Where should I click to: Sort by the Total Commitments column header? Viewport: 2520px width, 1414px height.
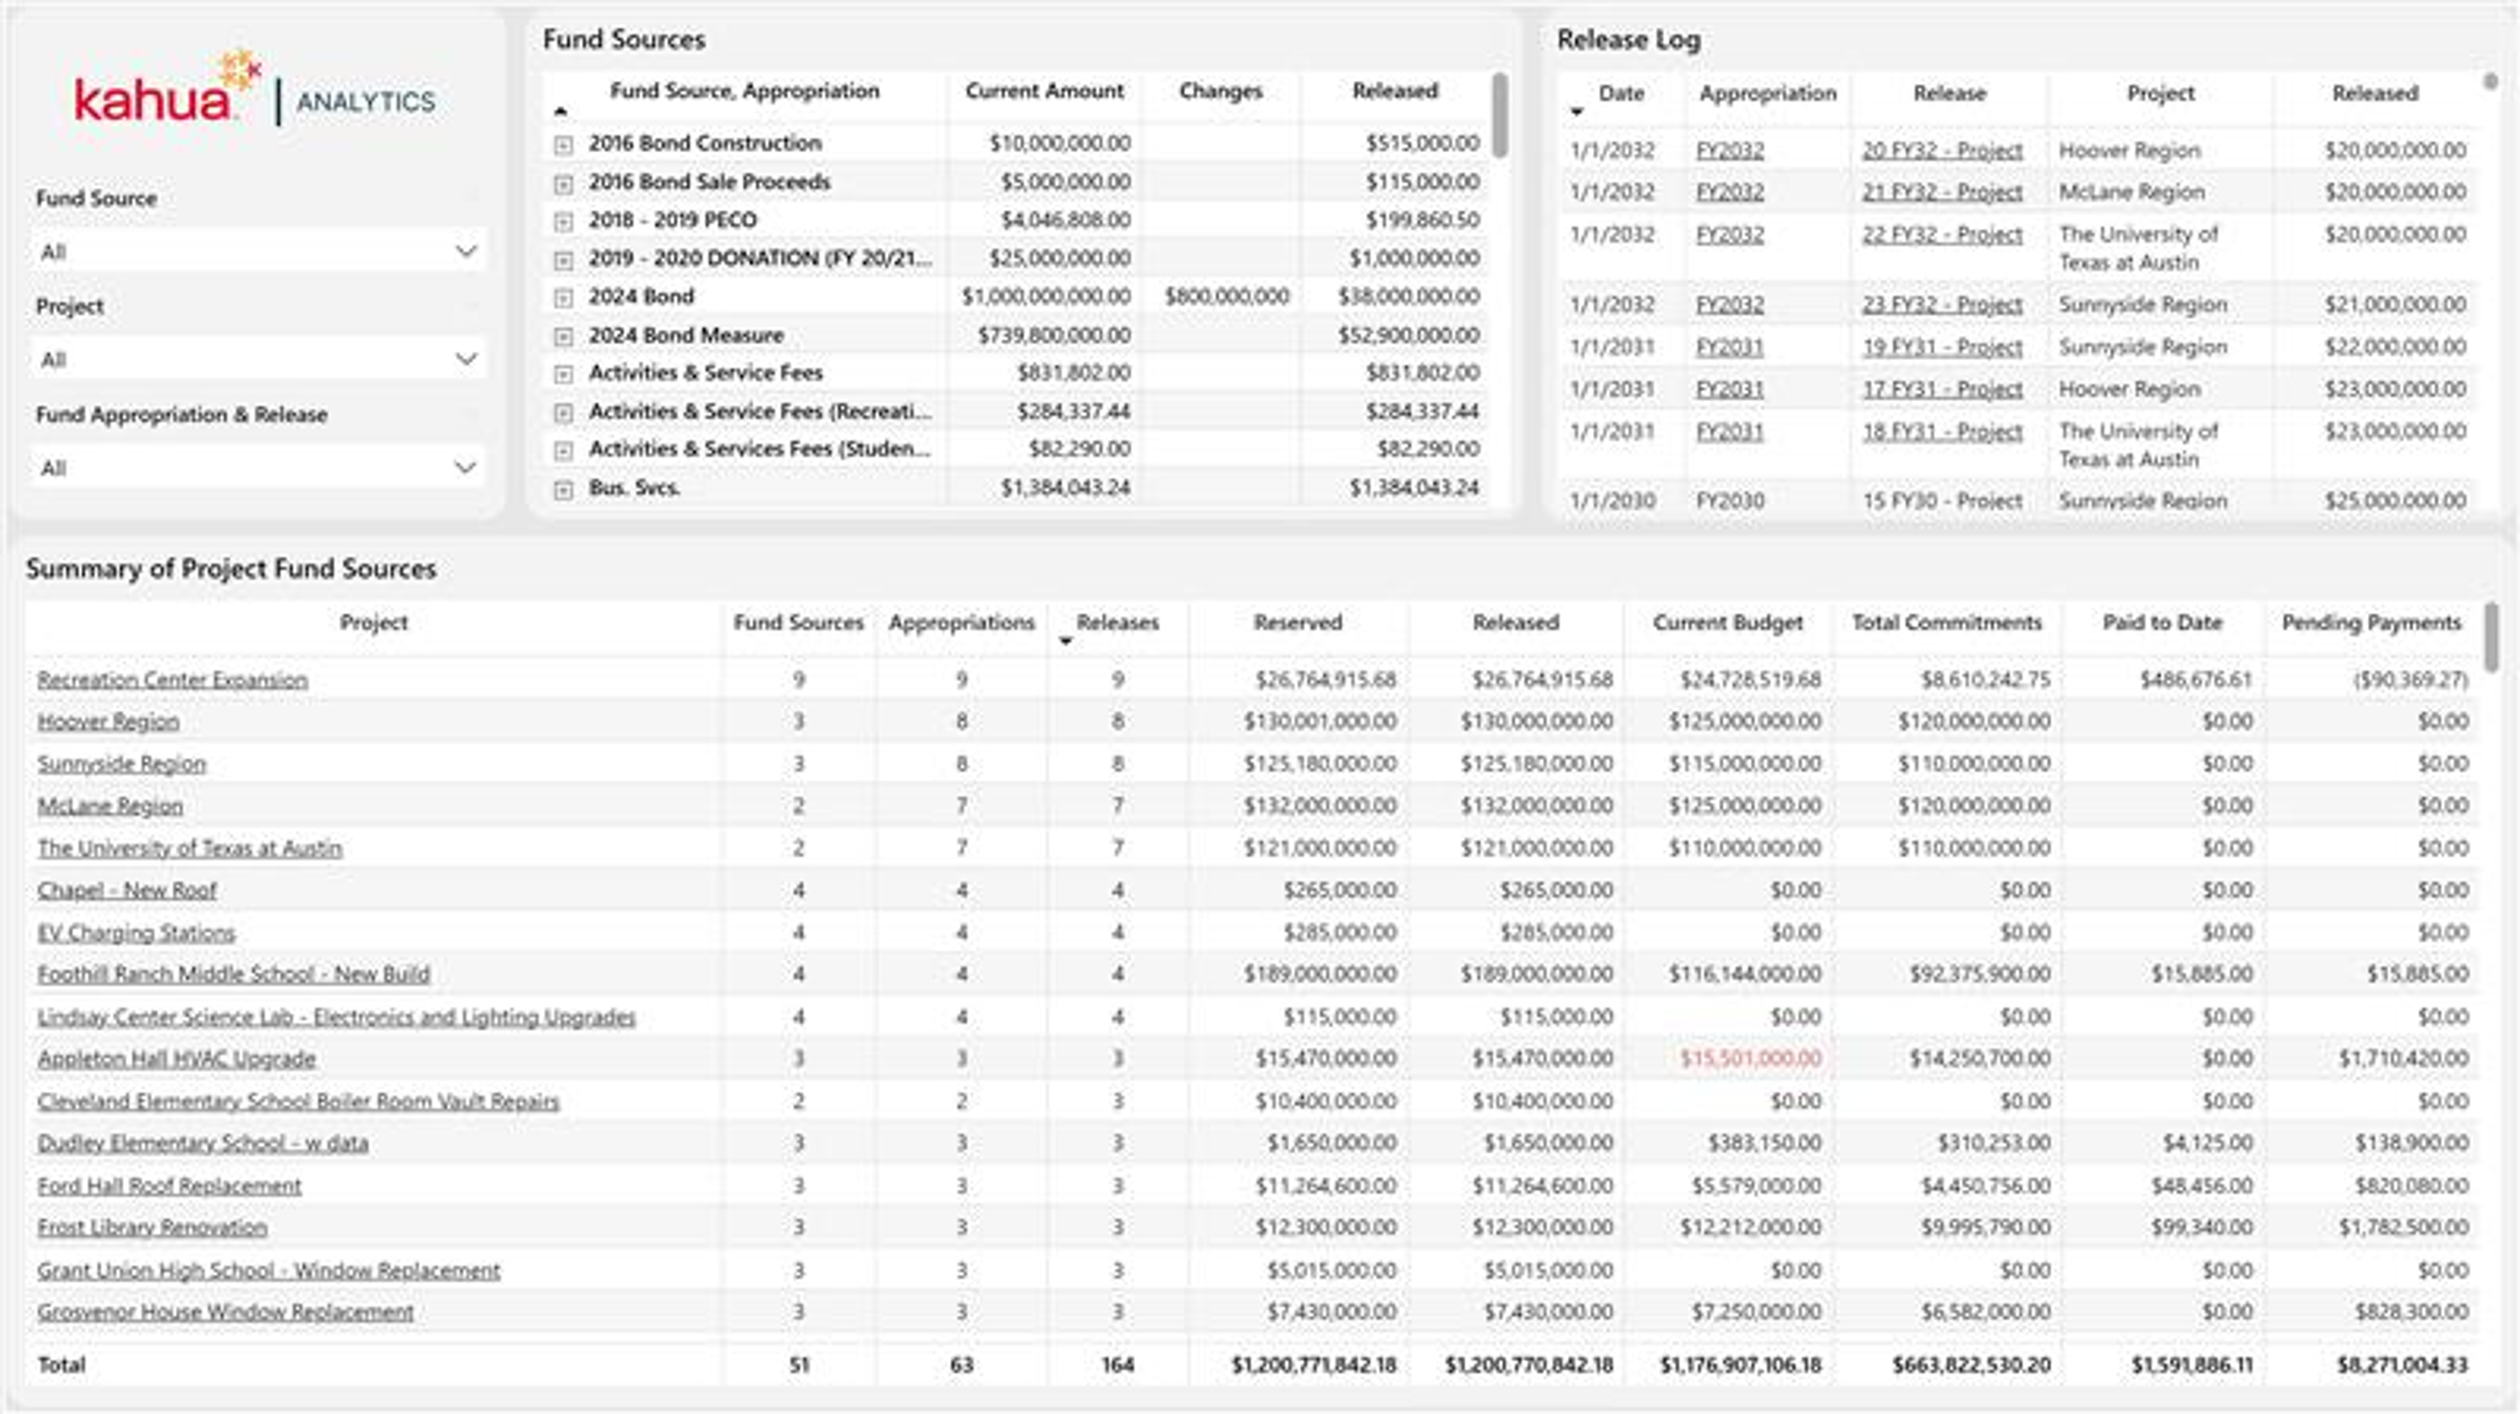coord(1946,622)
